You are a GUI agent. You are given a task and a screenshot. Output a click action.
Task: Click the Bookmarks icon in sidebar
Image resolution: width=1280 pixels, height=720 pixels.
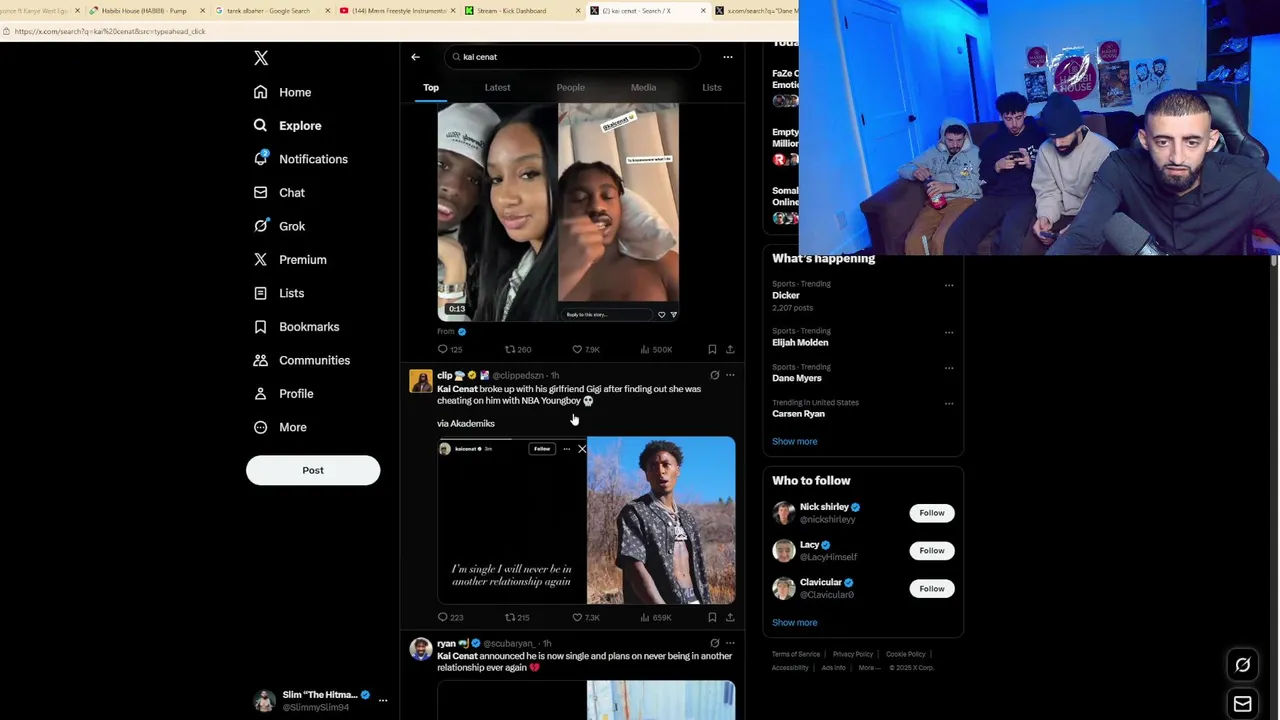pyautogui.click(x=260, y=326)
